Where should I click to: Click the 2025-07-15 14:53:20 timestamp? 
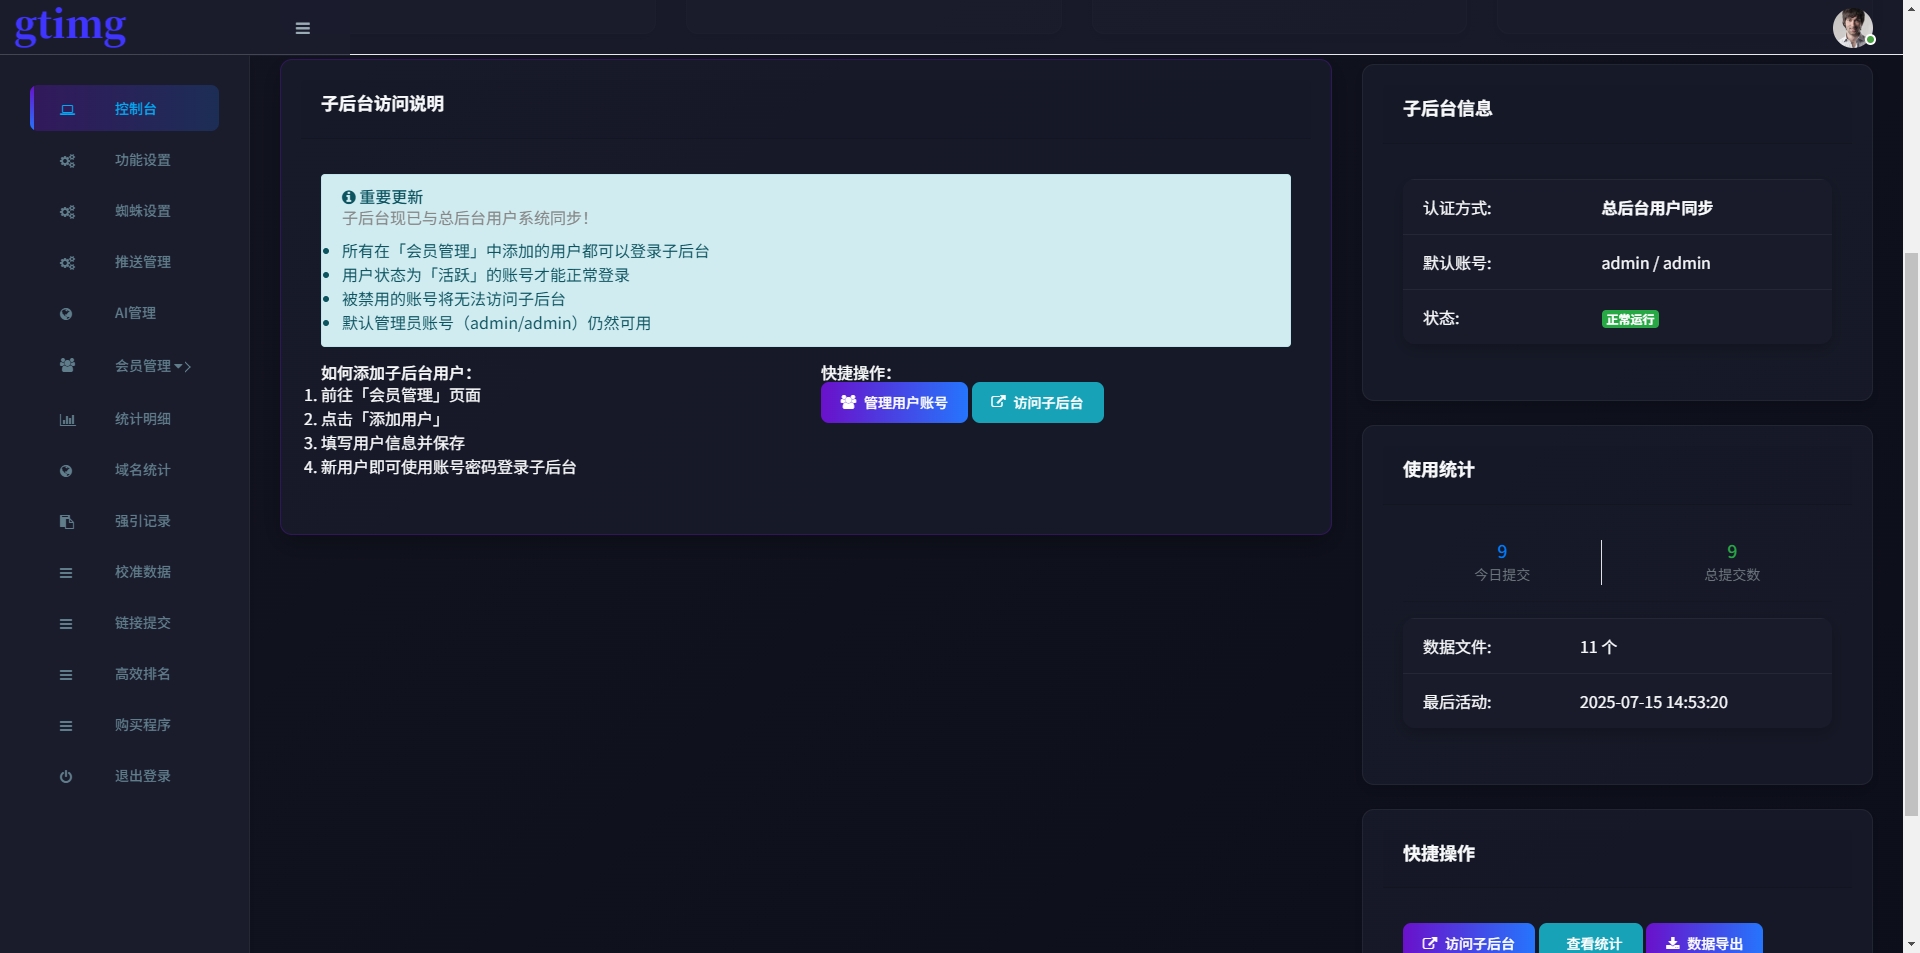pyautogui.click(x=1654, y=702)
